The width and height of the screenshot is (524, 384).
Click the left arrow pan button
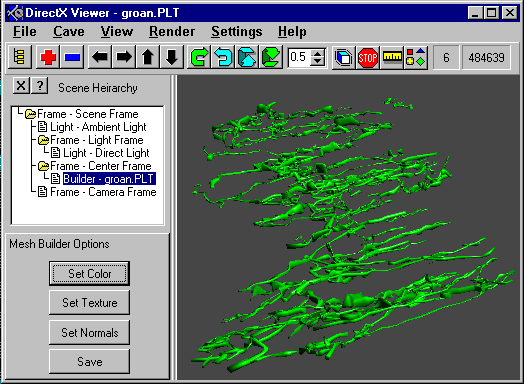pos(100,57)
